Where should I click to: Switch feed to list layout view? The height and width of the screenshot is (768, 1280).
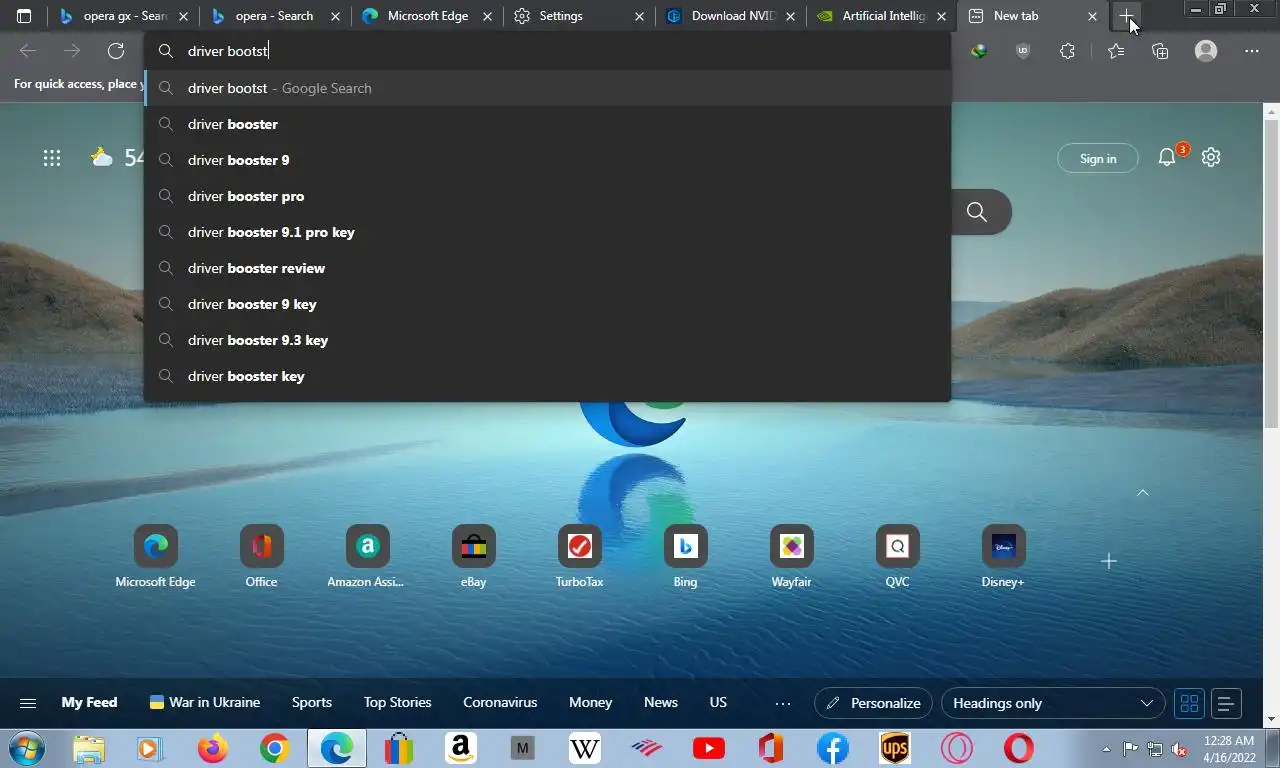coord(1227,703)
